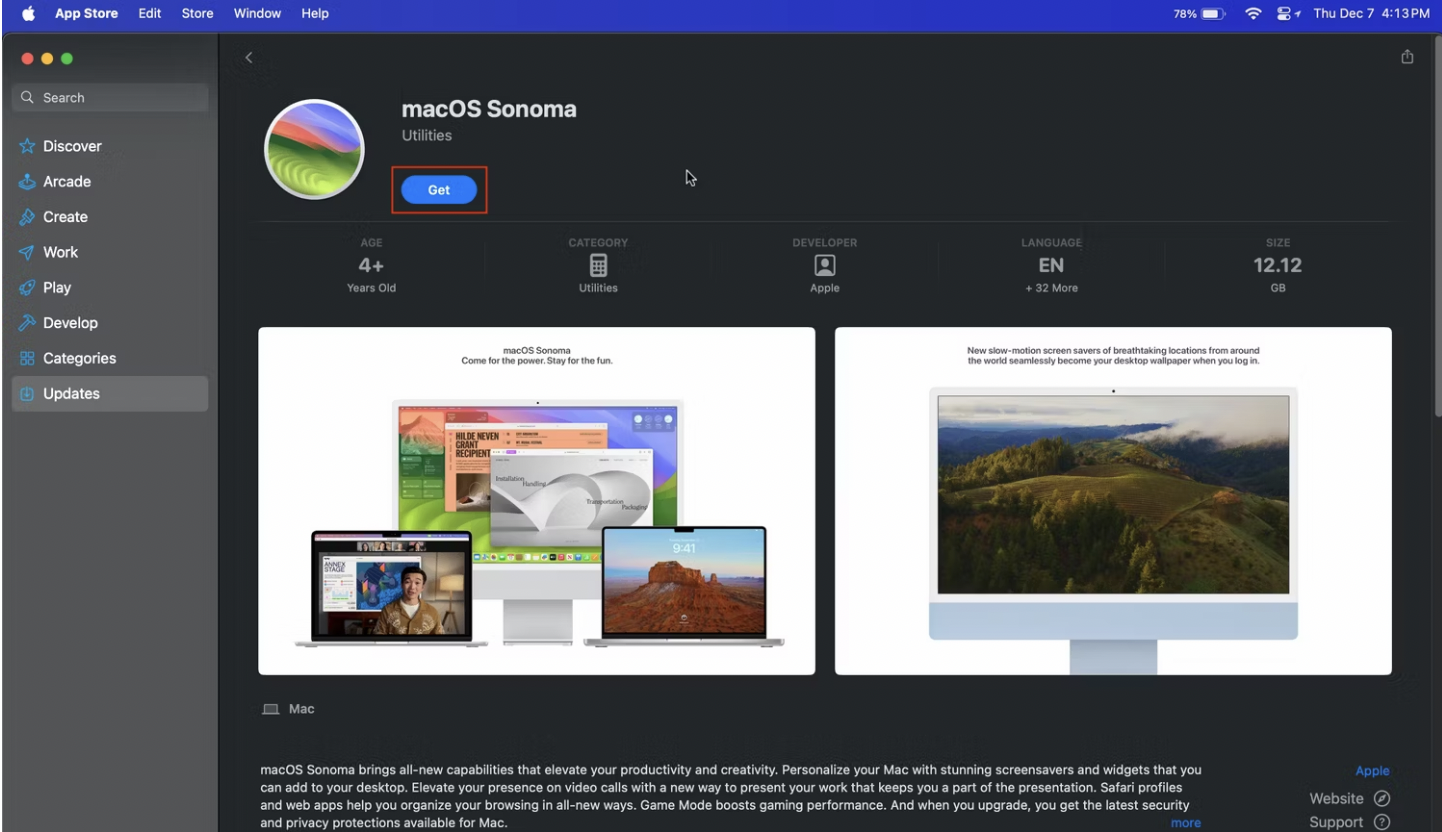Image resolution: width=1442 pixels, height=832 pixels.
Task: Open the Website link
Action: tap(1337, 798)
